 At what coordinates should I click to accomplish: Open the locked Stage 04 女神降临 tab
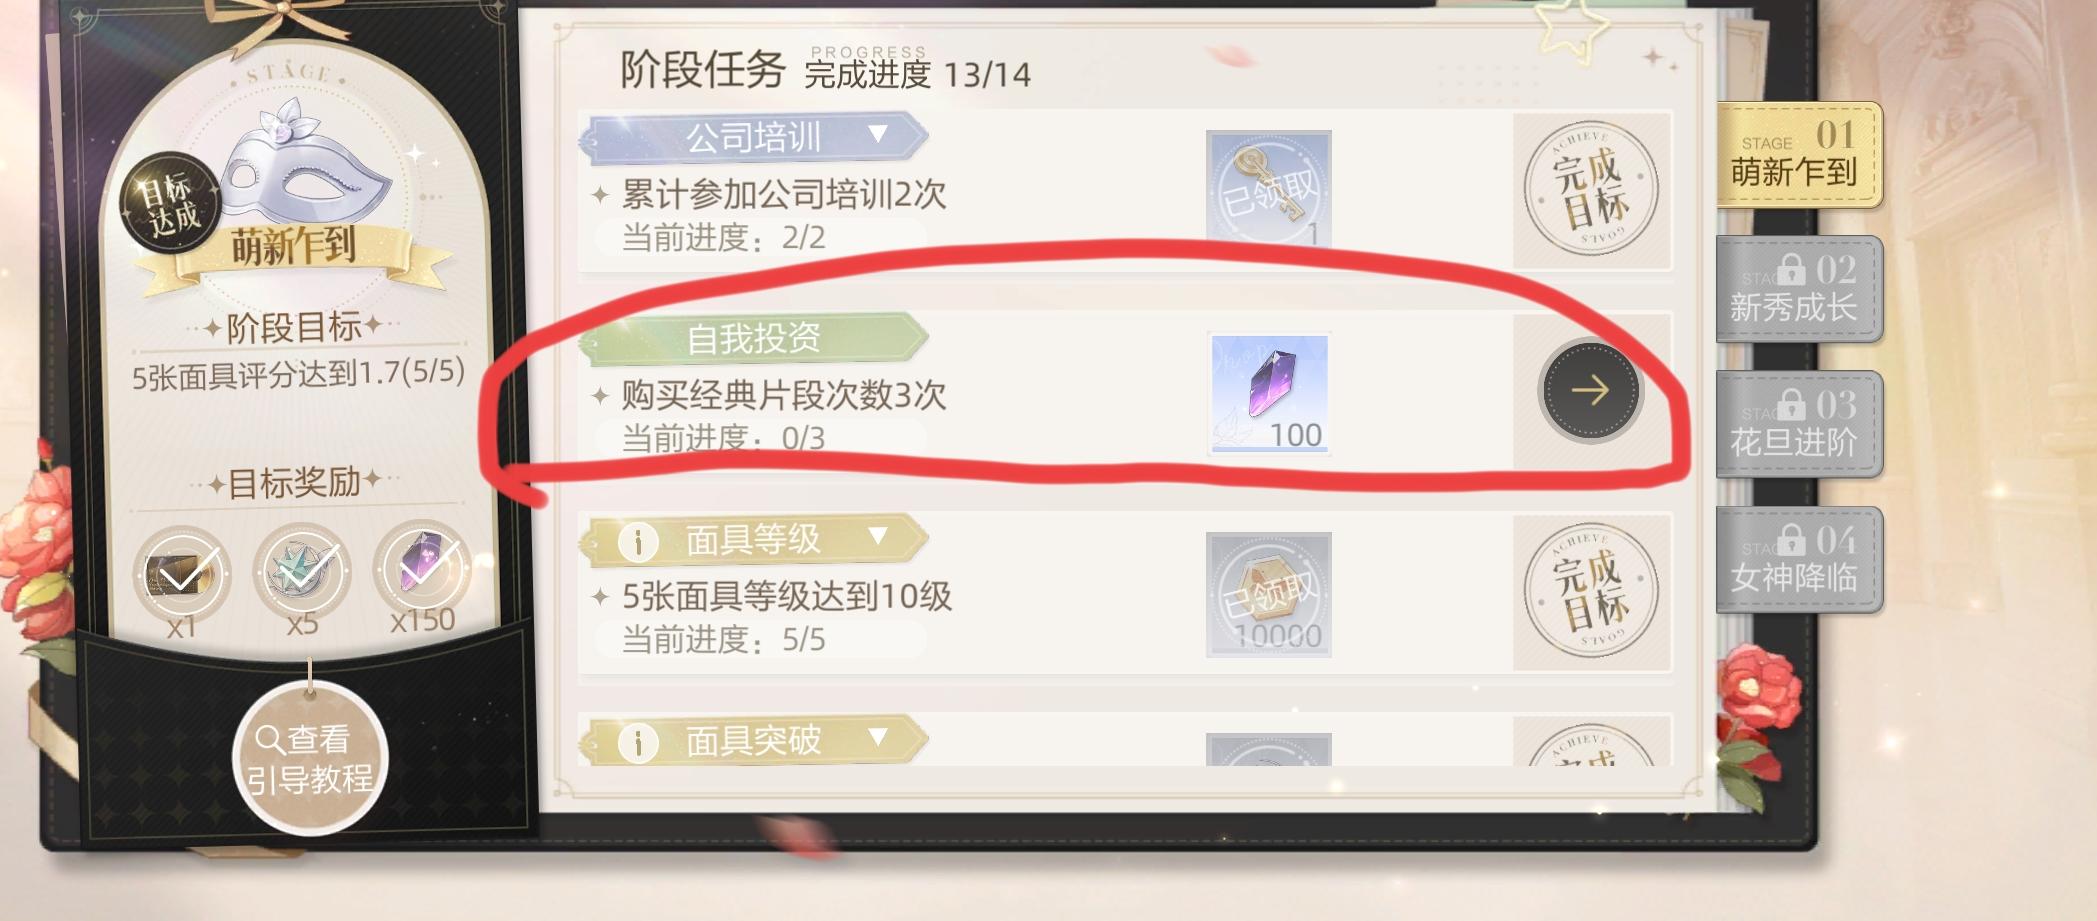(x=1798, y=560)
